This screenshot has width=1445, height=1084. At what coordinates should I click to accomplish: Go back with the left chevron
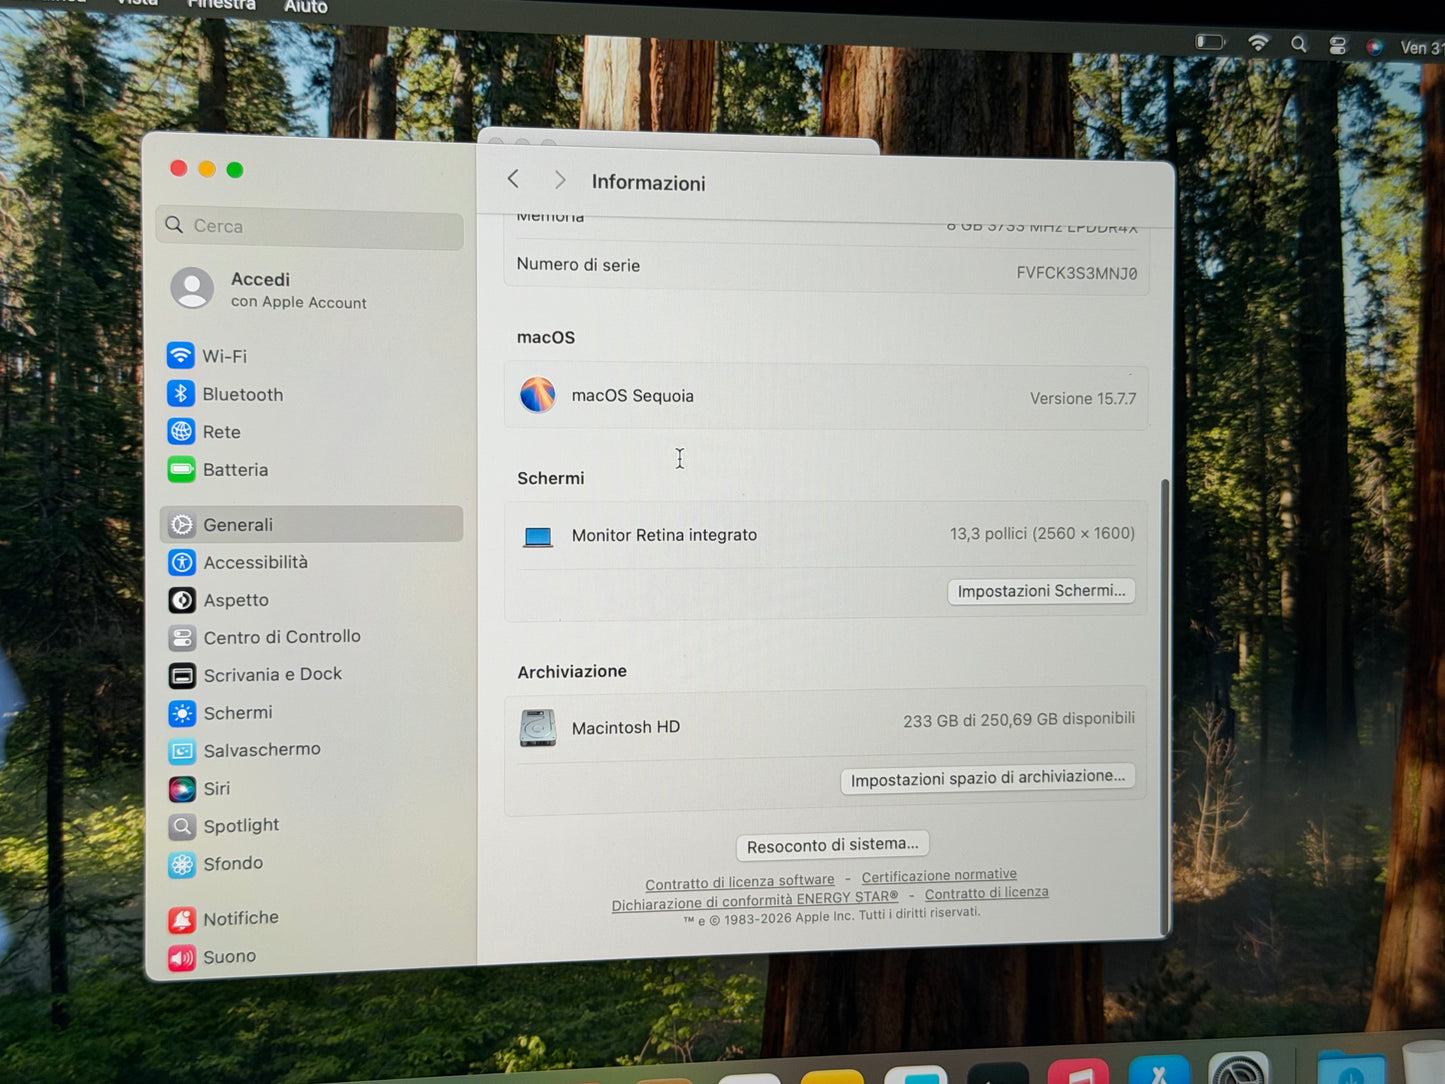click(514, 179)
